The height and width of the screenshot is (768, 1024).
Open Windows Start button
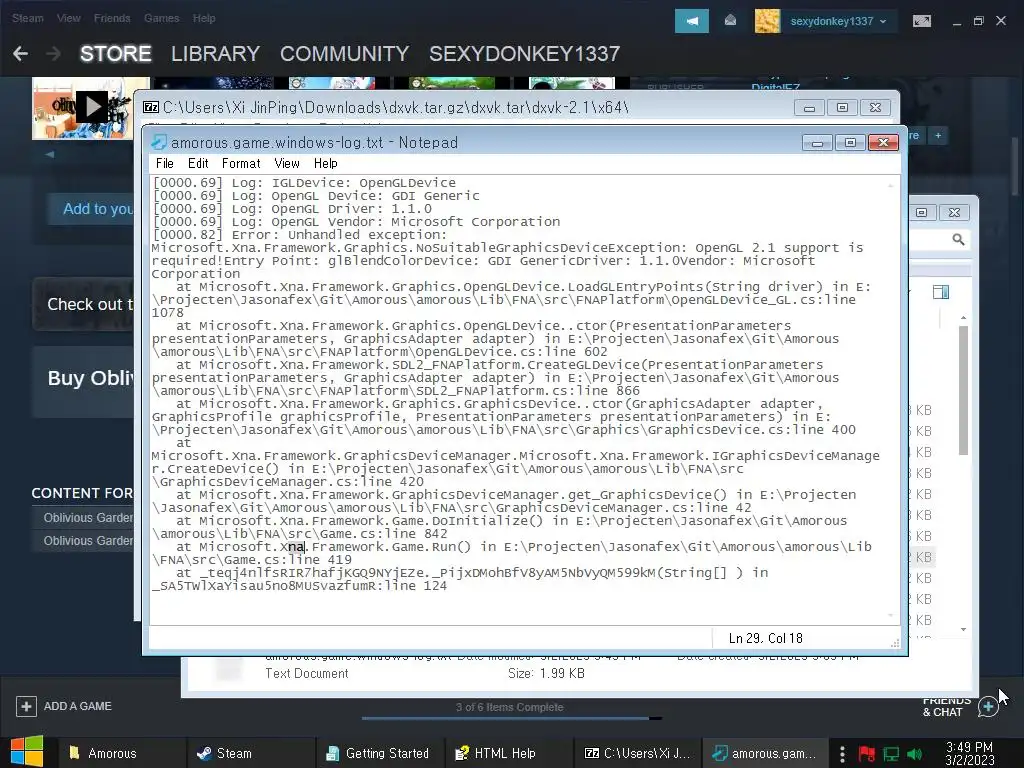coord(26,752)
